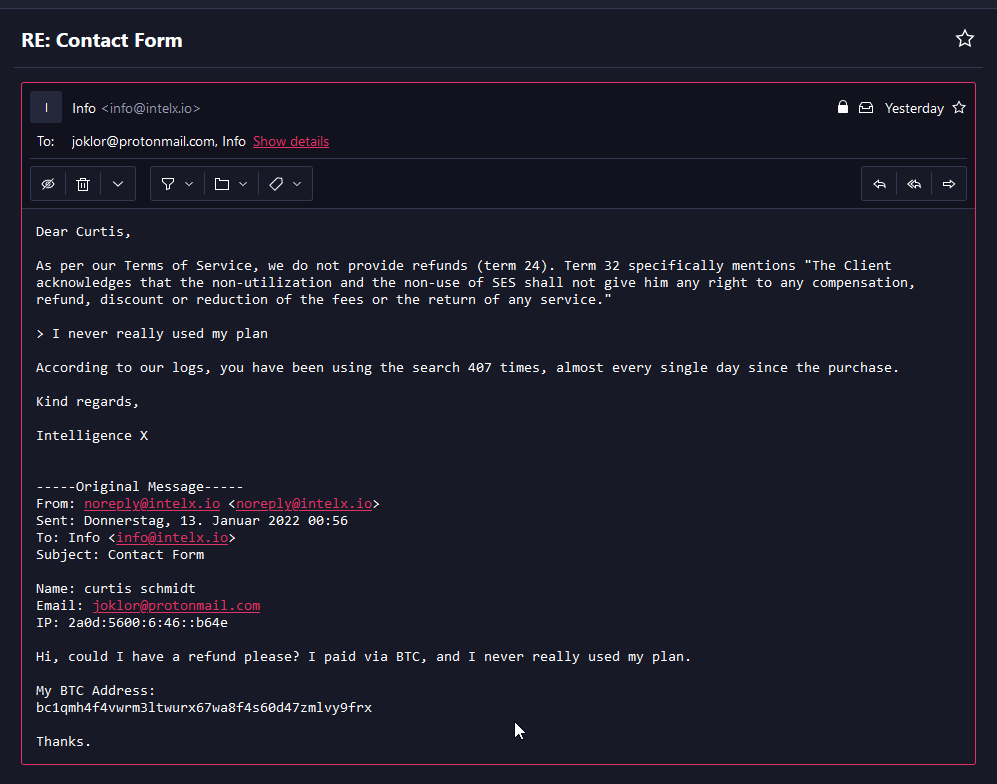This screenshot has width=997, height=784.
Task: Star the RE: Contact Form conversation
Action: [x=964, y=39]
